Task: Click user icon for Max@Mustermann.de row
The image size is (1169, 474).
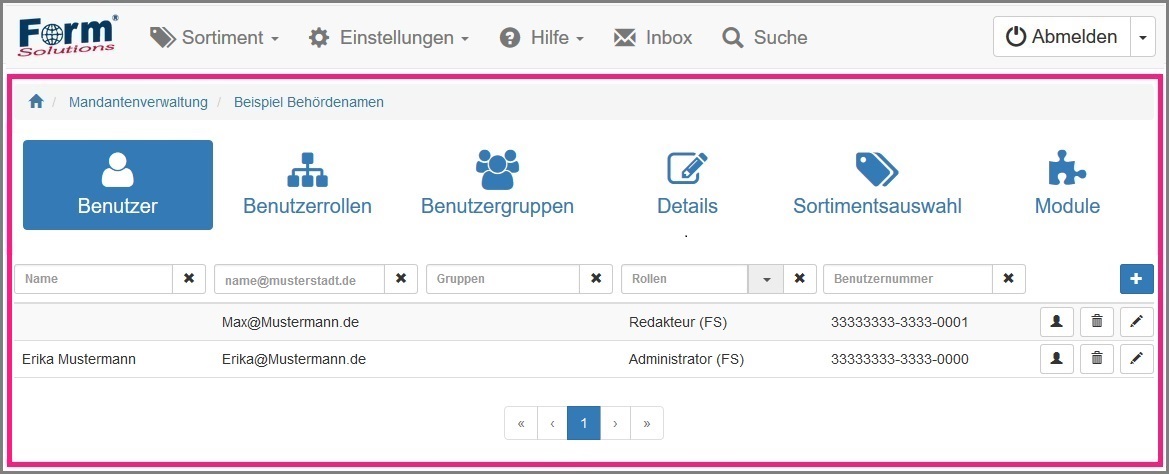Action: point(1056,322)
